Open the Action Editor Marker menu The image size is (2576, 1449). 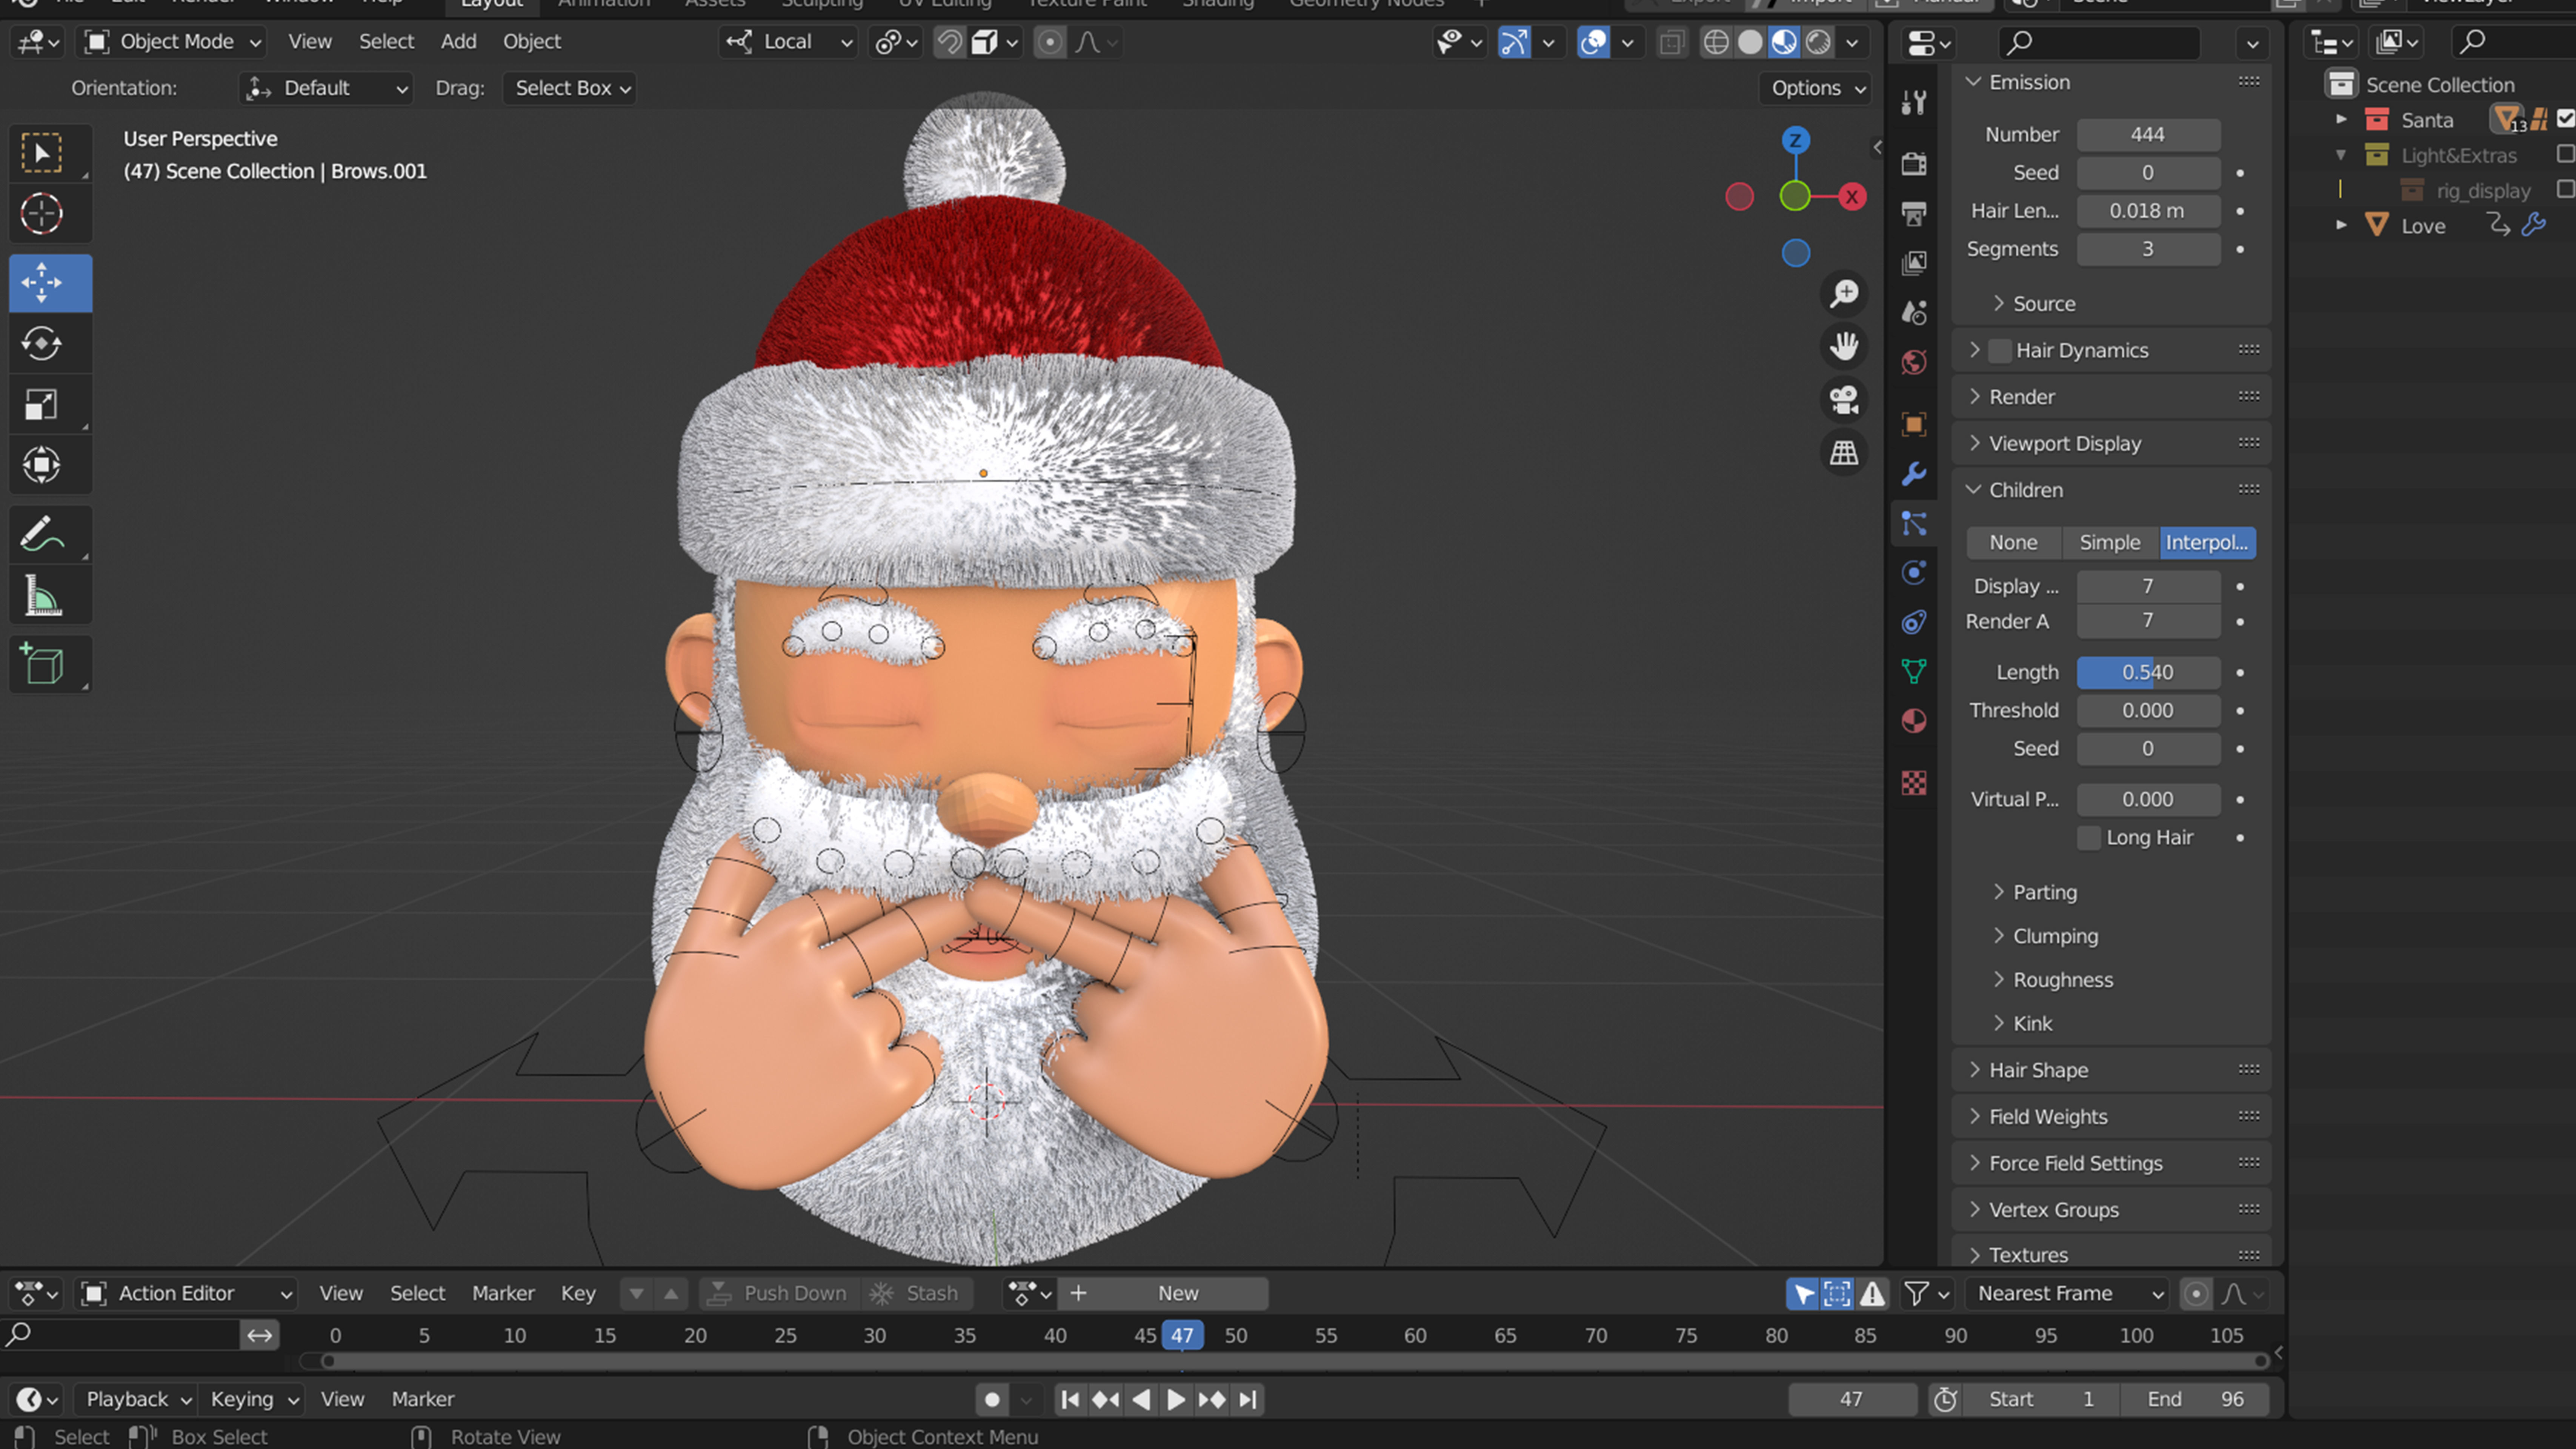click(x=503, y=1294)
